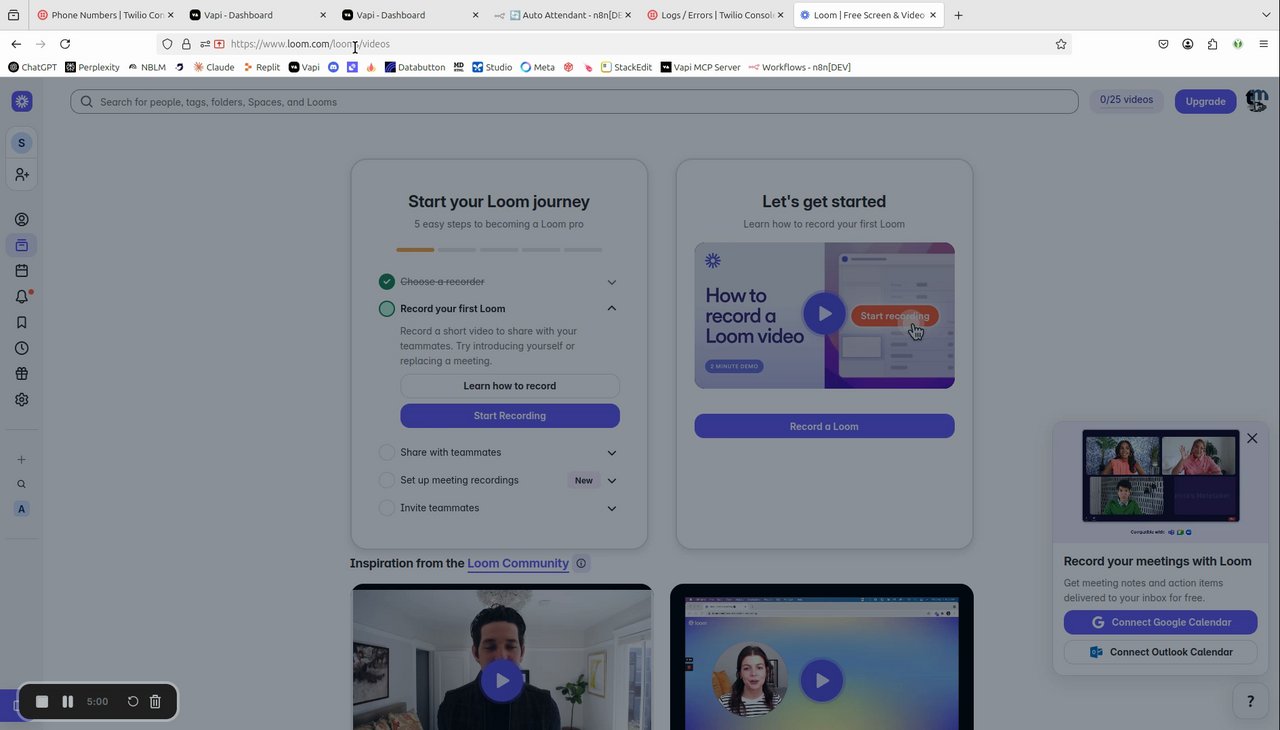
Task: Open the Loom logo home icon
Action: tap(22, 101)
